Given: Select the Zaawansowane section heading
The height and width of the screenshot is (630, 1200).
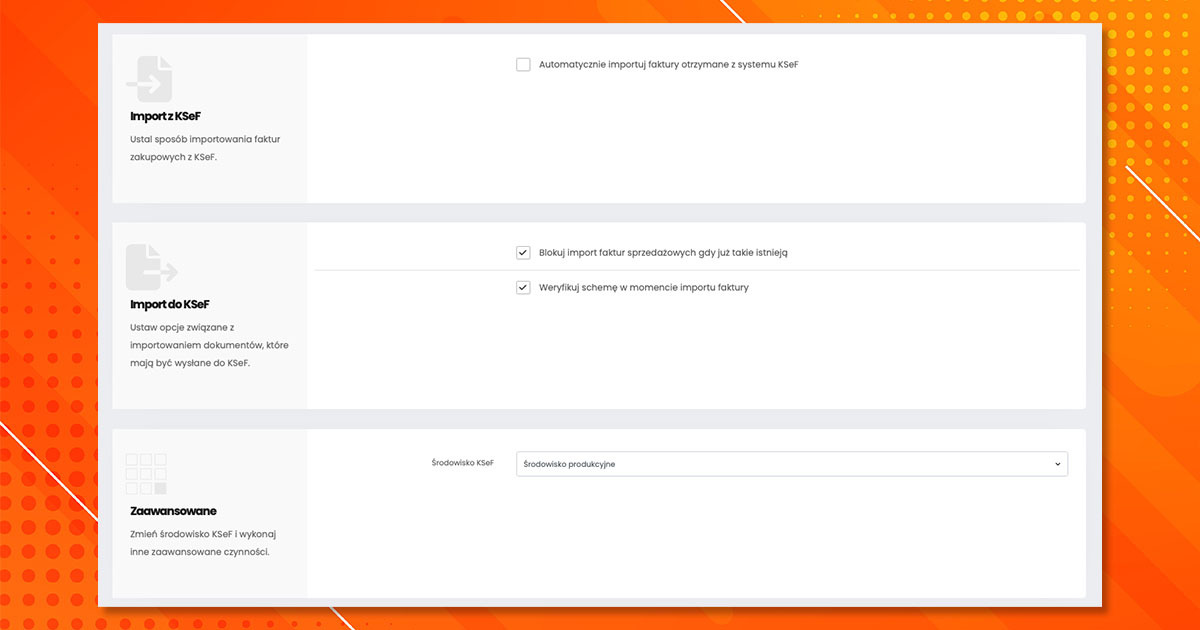Looking at the screenshot, I should pos(173,511).
